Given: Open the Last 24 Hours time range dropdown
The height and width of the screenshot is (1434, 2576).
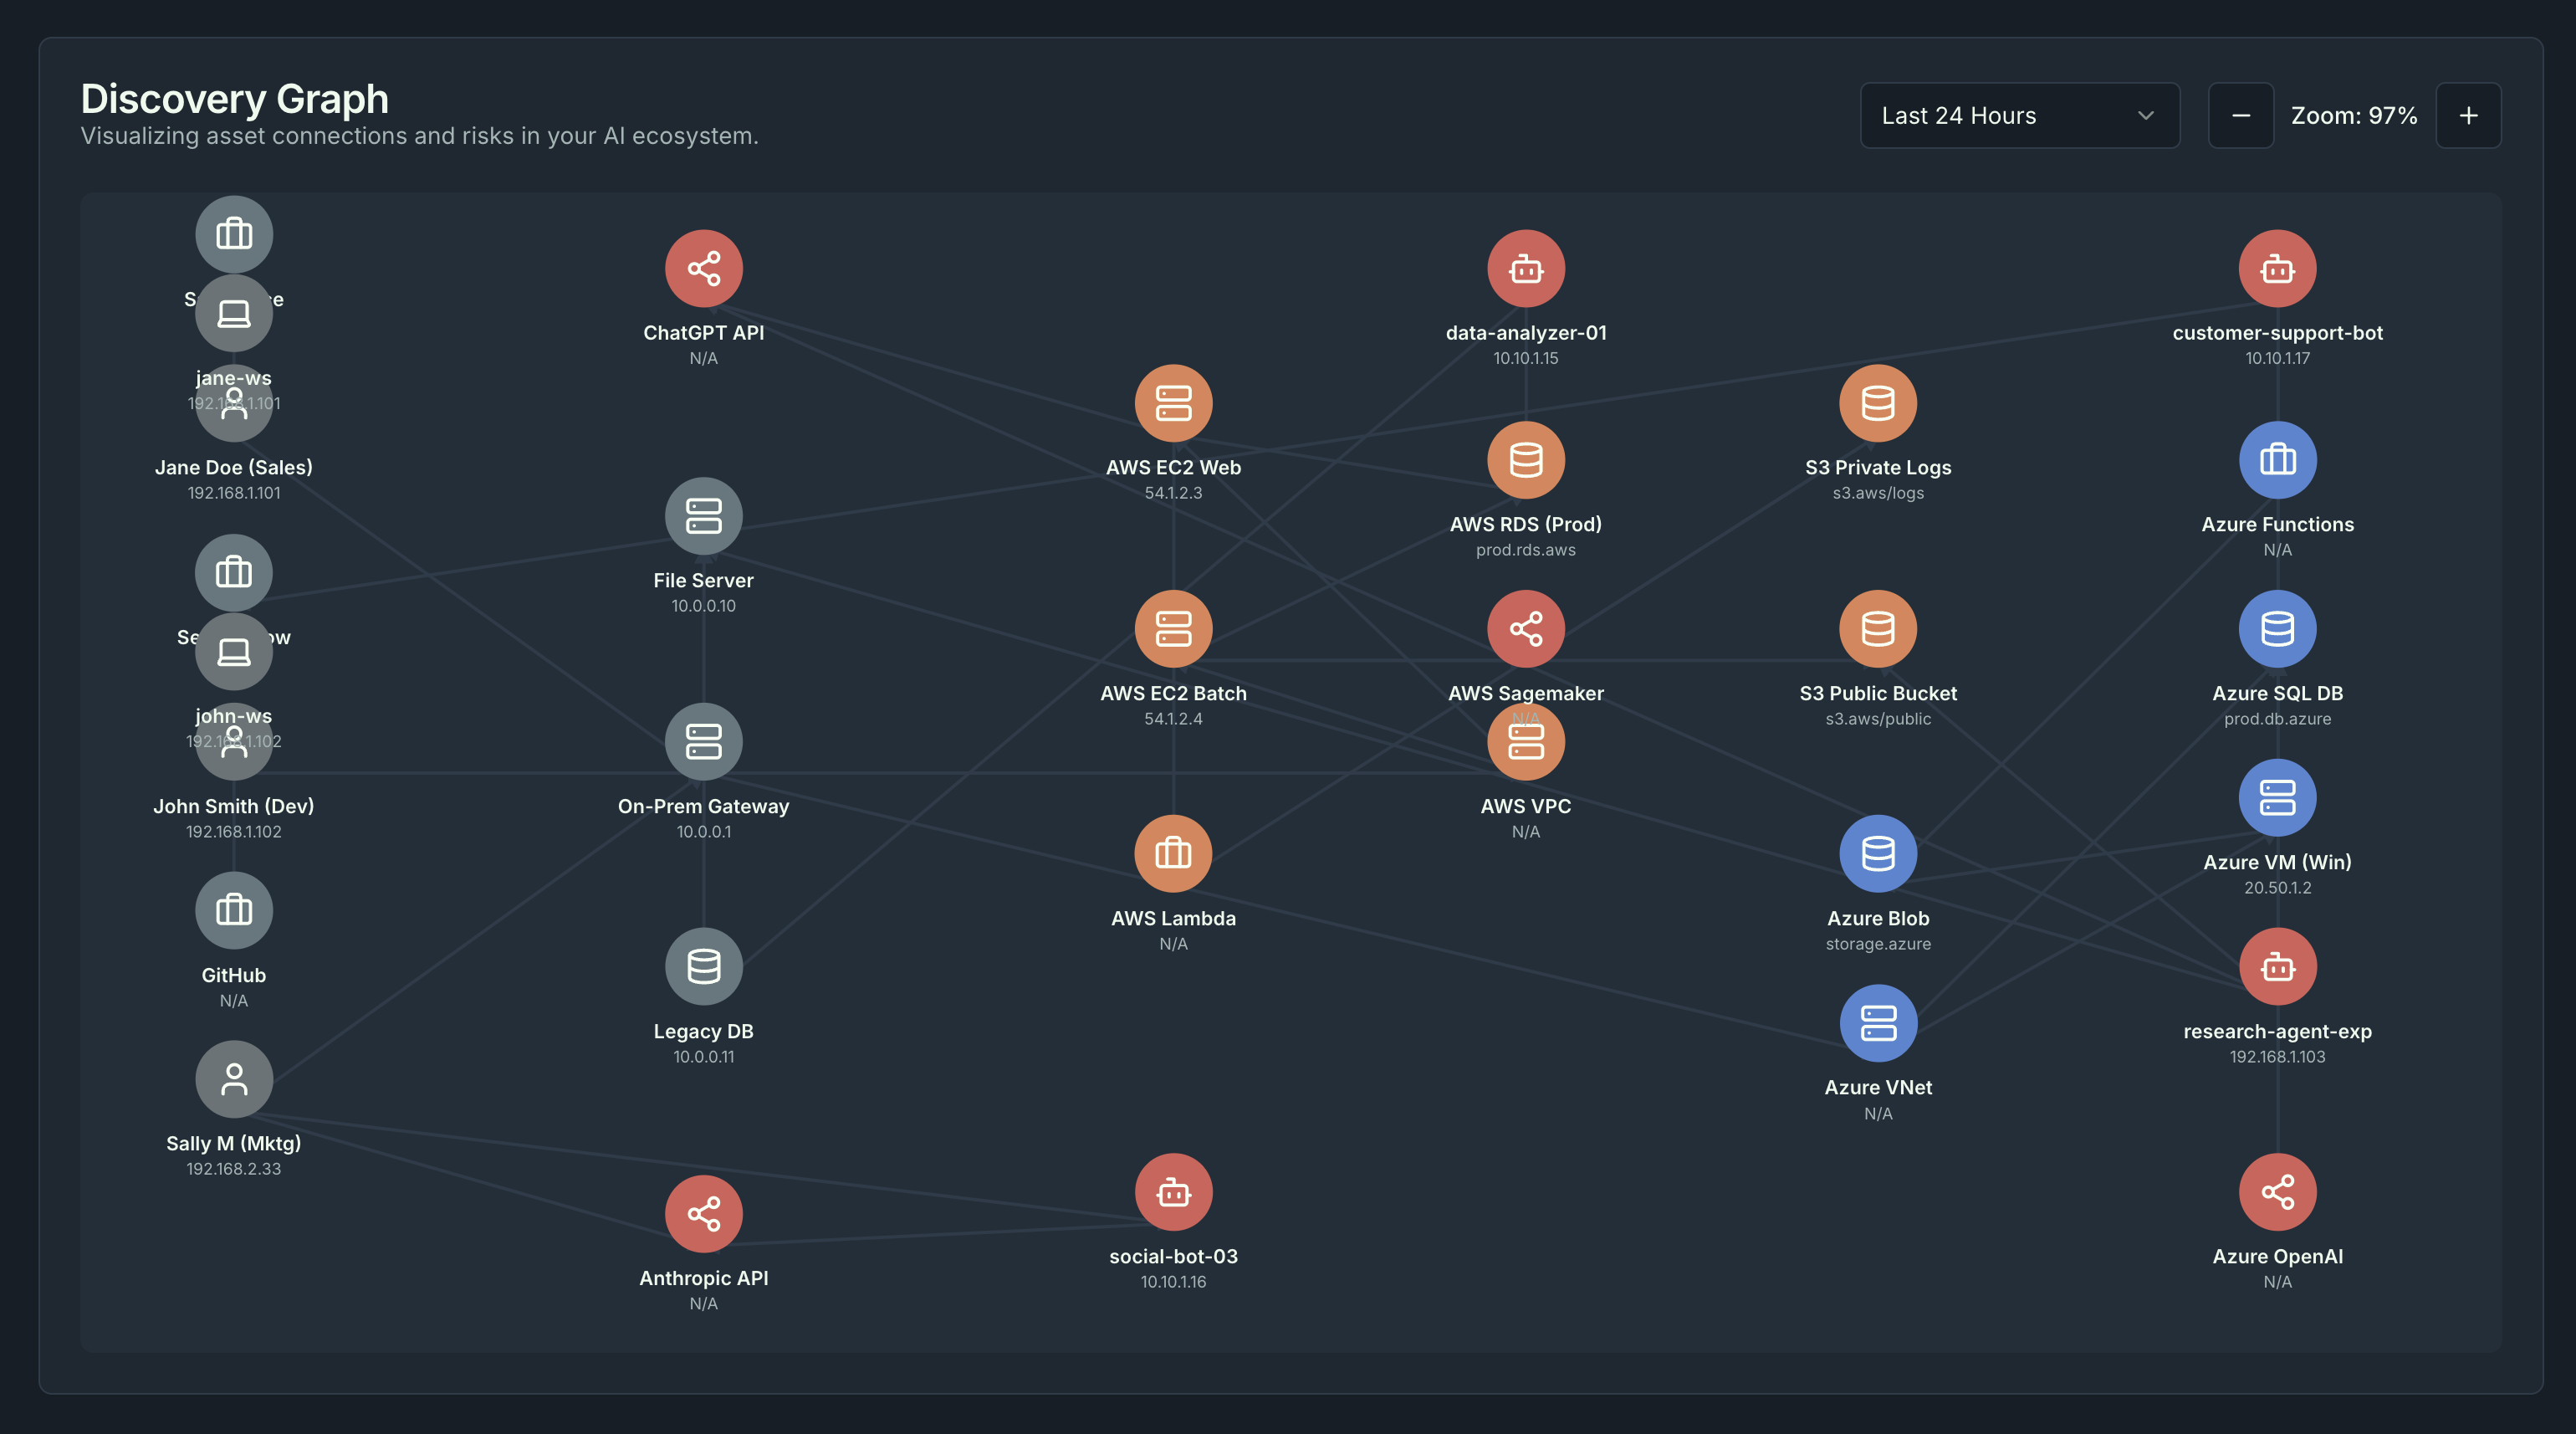Looking at the screenshot, I should point(2019,116).
